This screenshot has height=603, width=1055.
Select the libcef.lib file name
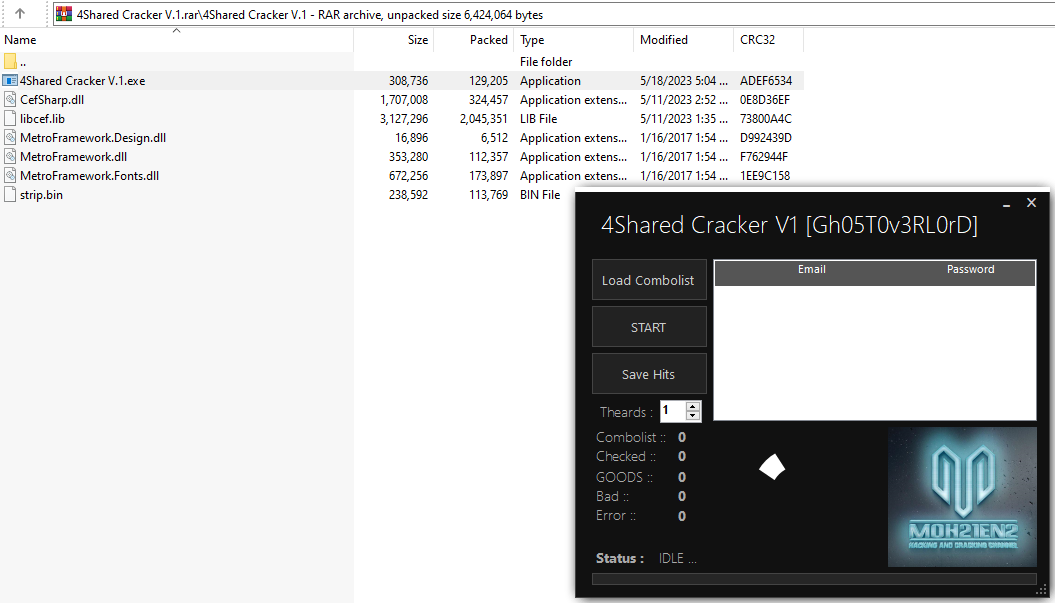tap(42, 118)
